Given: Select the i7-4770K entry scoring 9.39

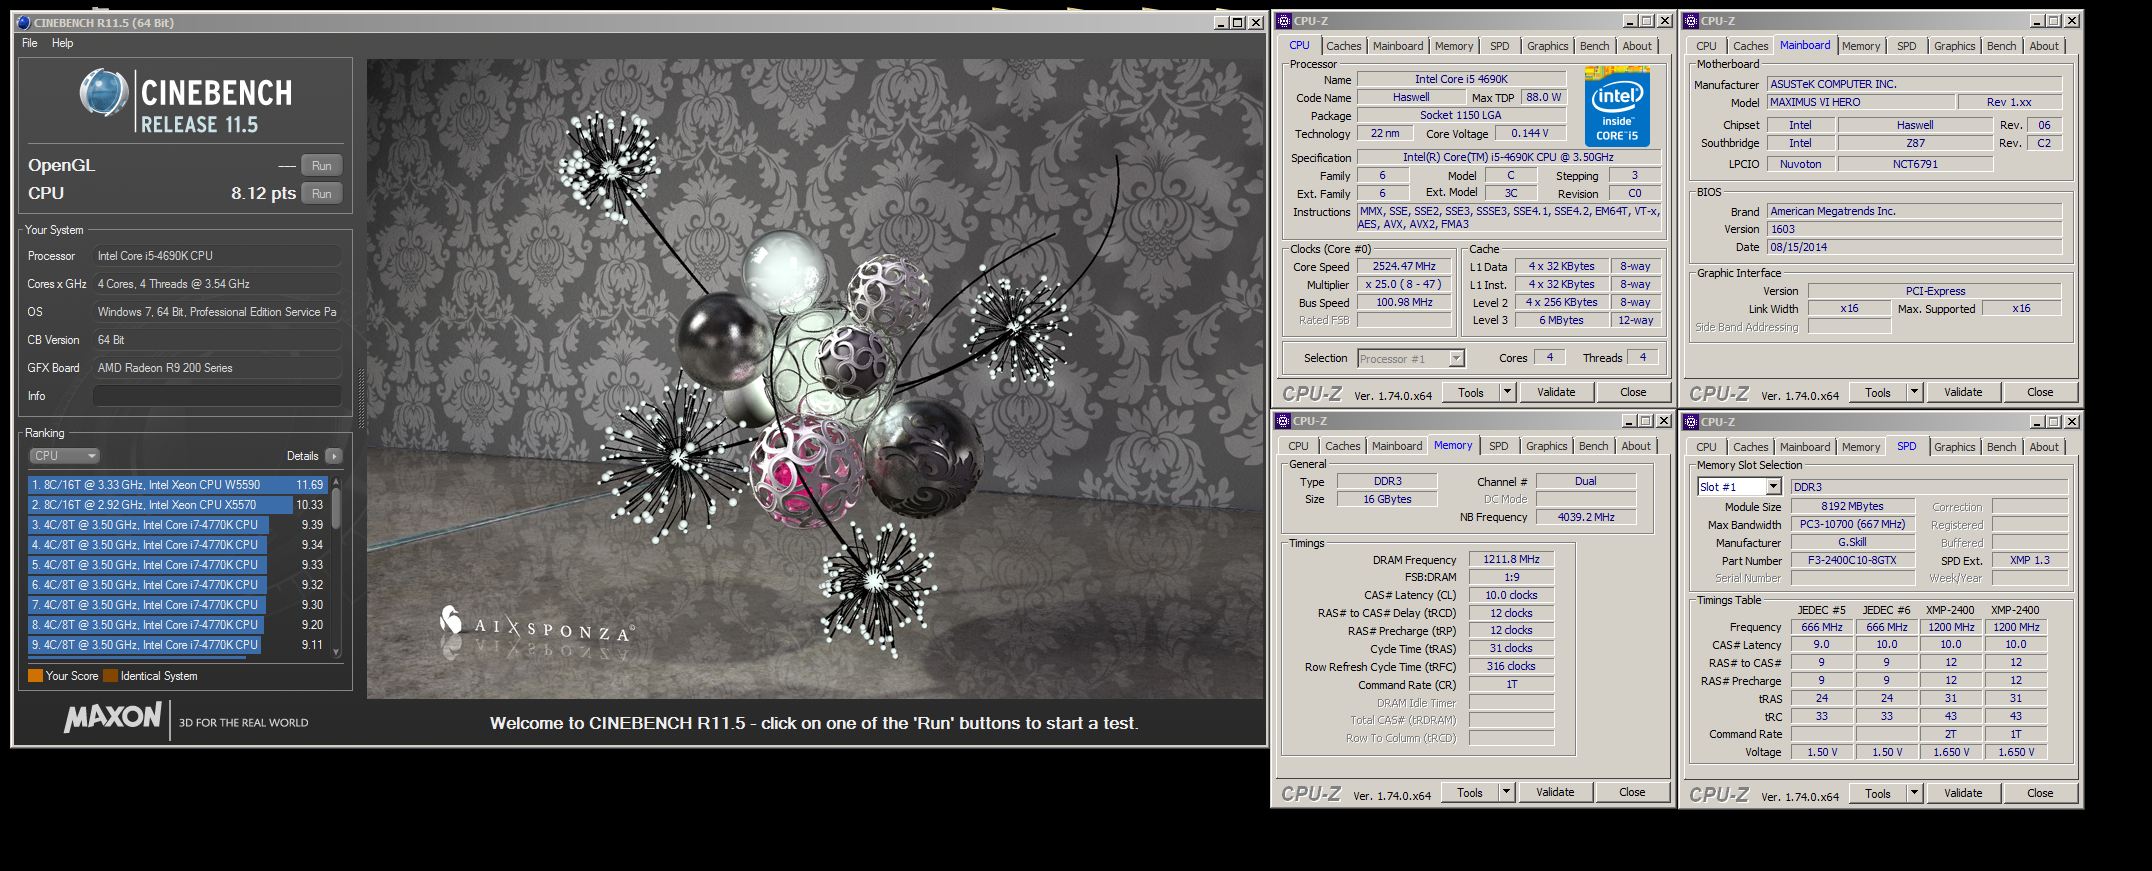Looking at the screenshot, I should click(x=178, y=525).
